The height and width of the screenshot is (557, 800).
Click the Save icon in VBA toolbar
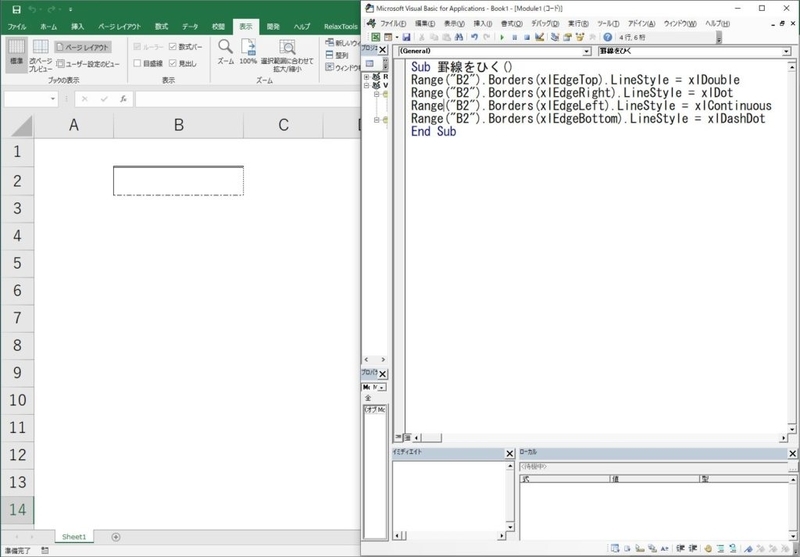406,37
